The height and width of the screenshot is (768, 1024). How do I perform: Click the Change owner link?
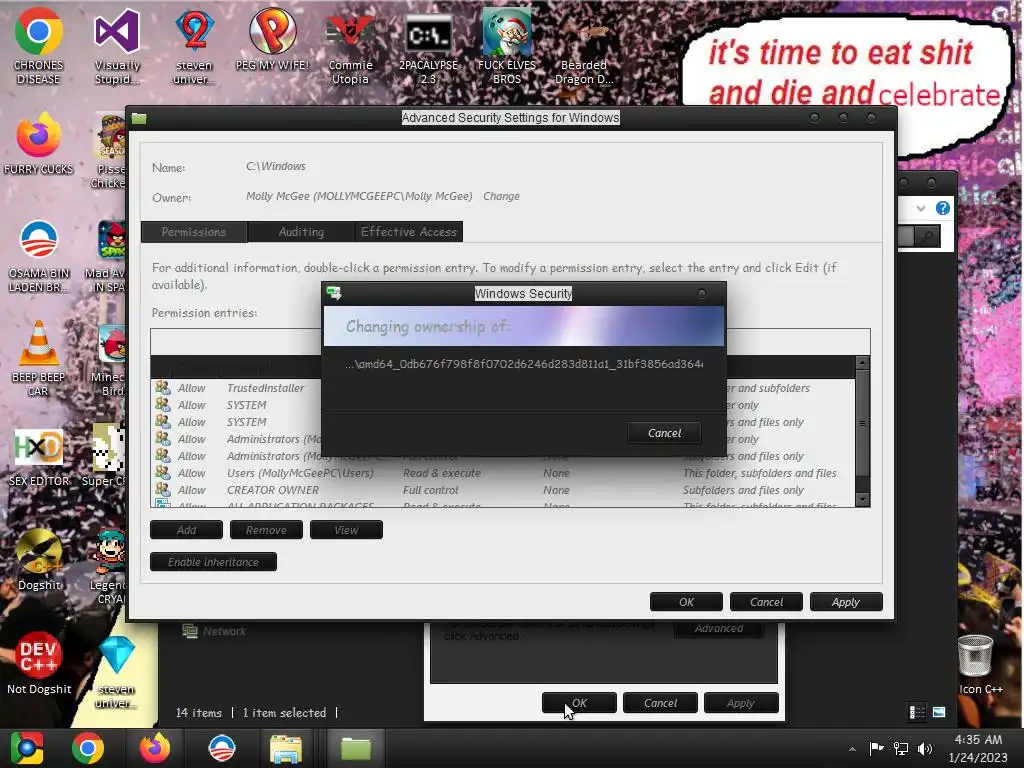point(502,196)
